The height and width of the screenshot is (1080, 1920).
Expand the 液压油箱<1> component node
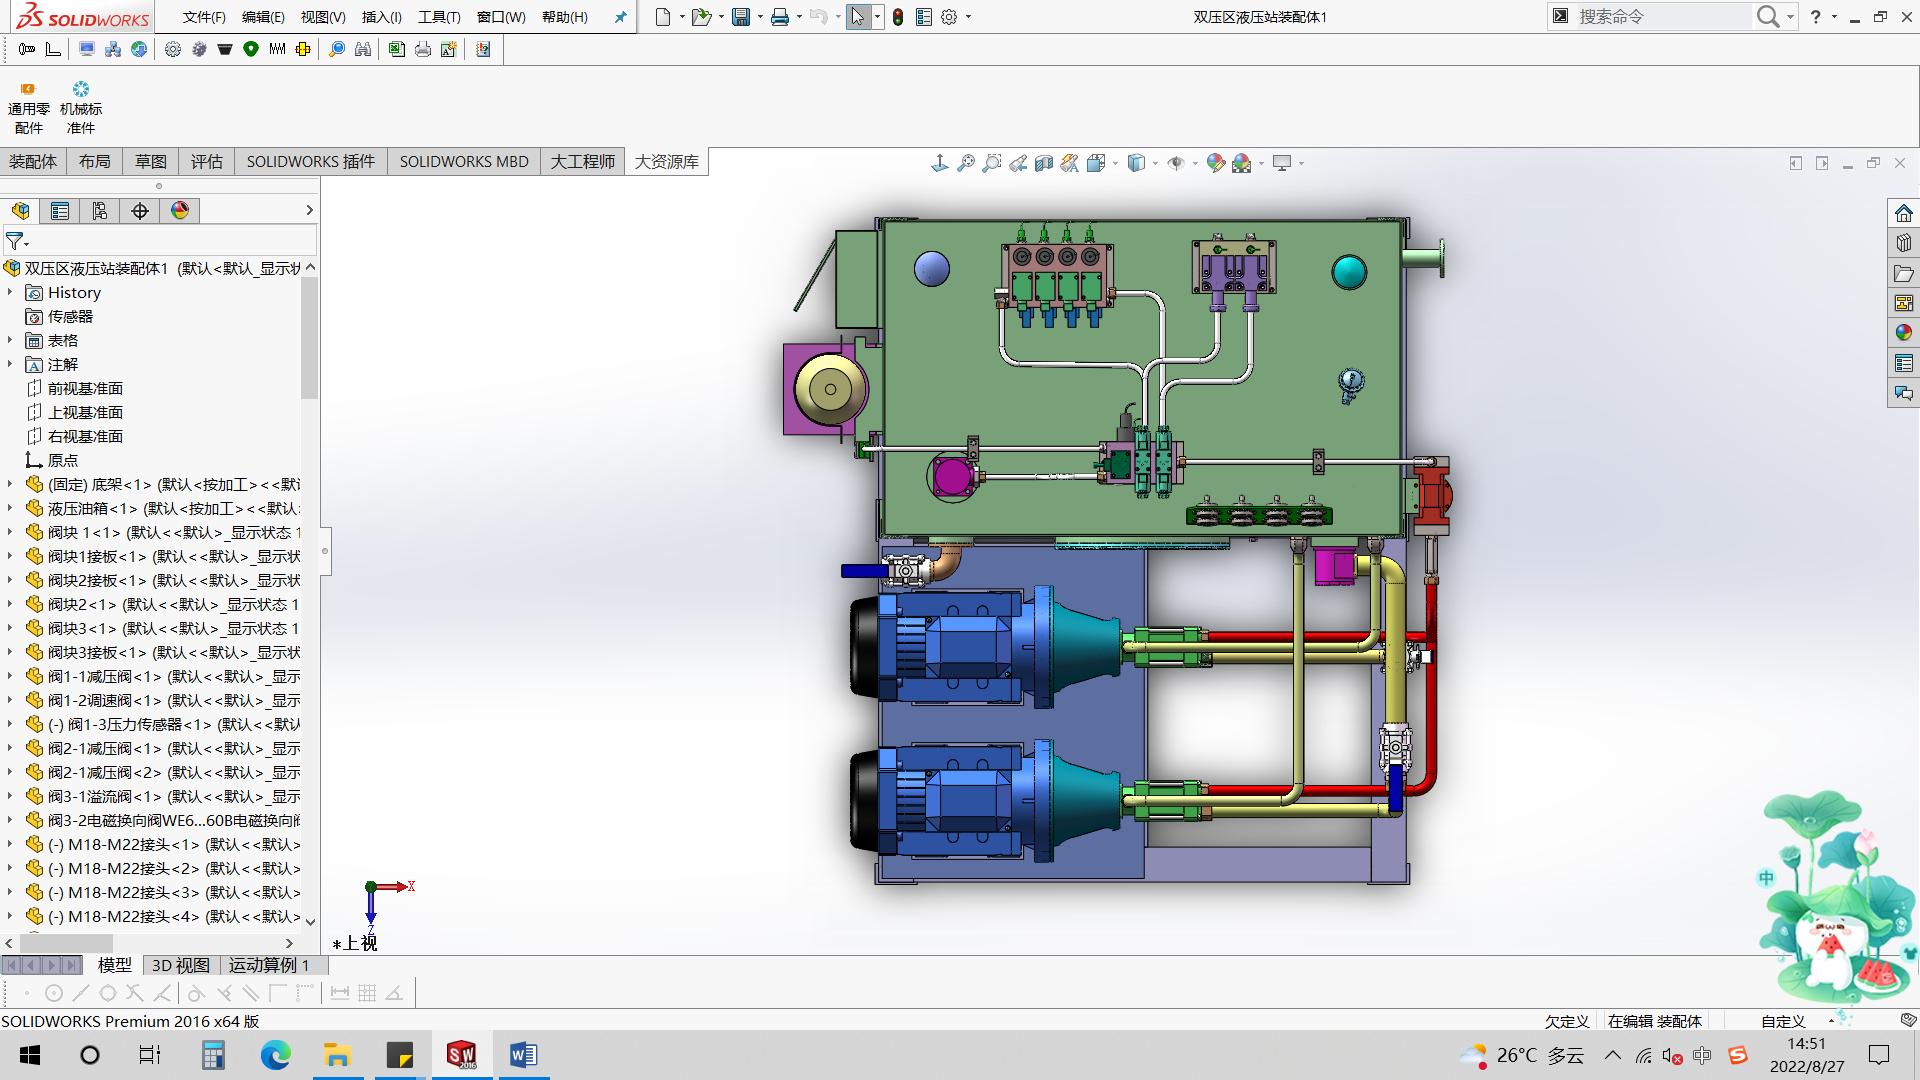coord(10,508)
